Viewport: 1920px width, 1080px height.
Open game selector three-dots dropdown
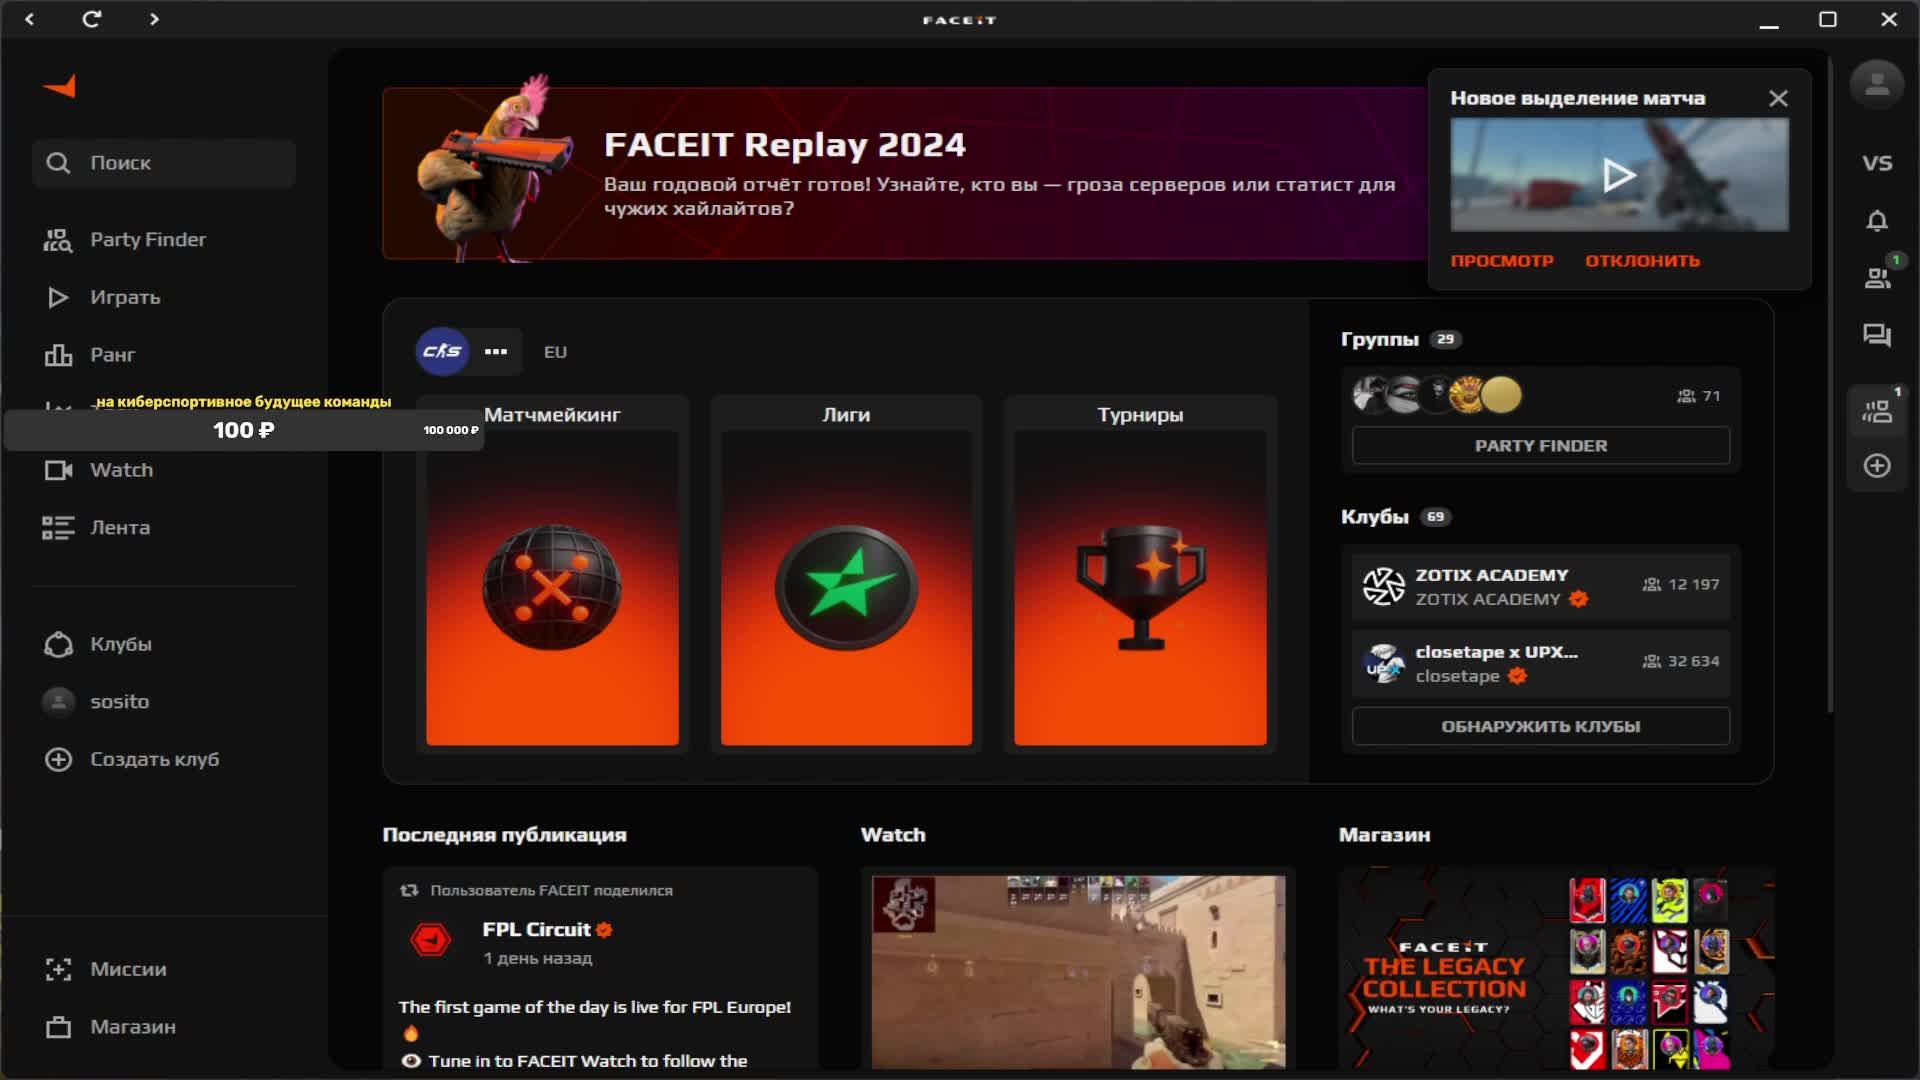(x=496, y=352)
